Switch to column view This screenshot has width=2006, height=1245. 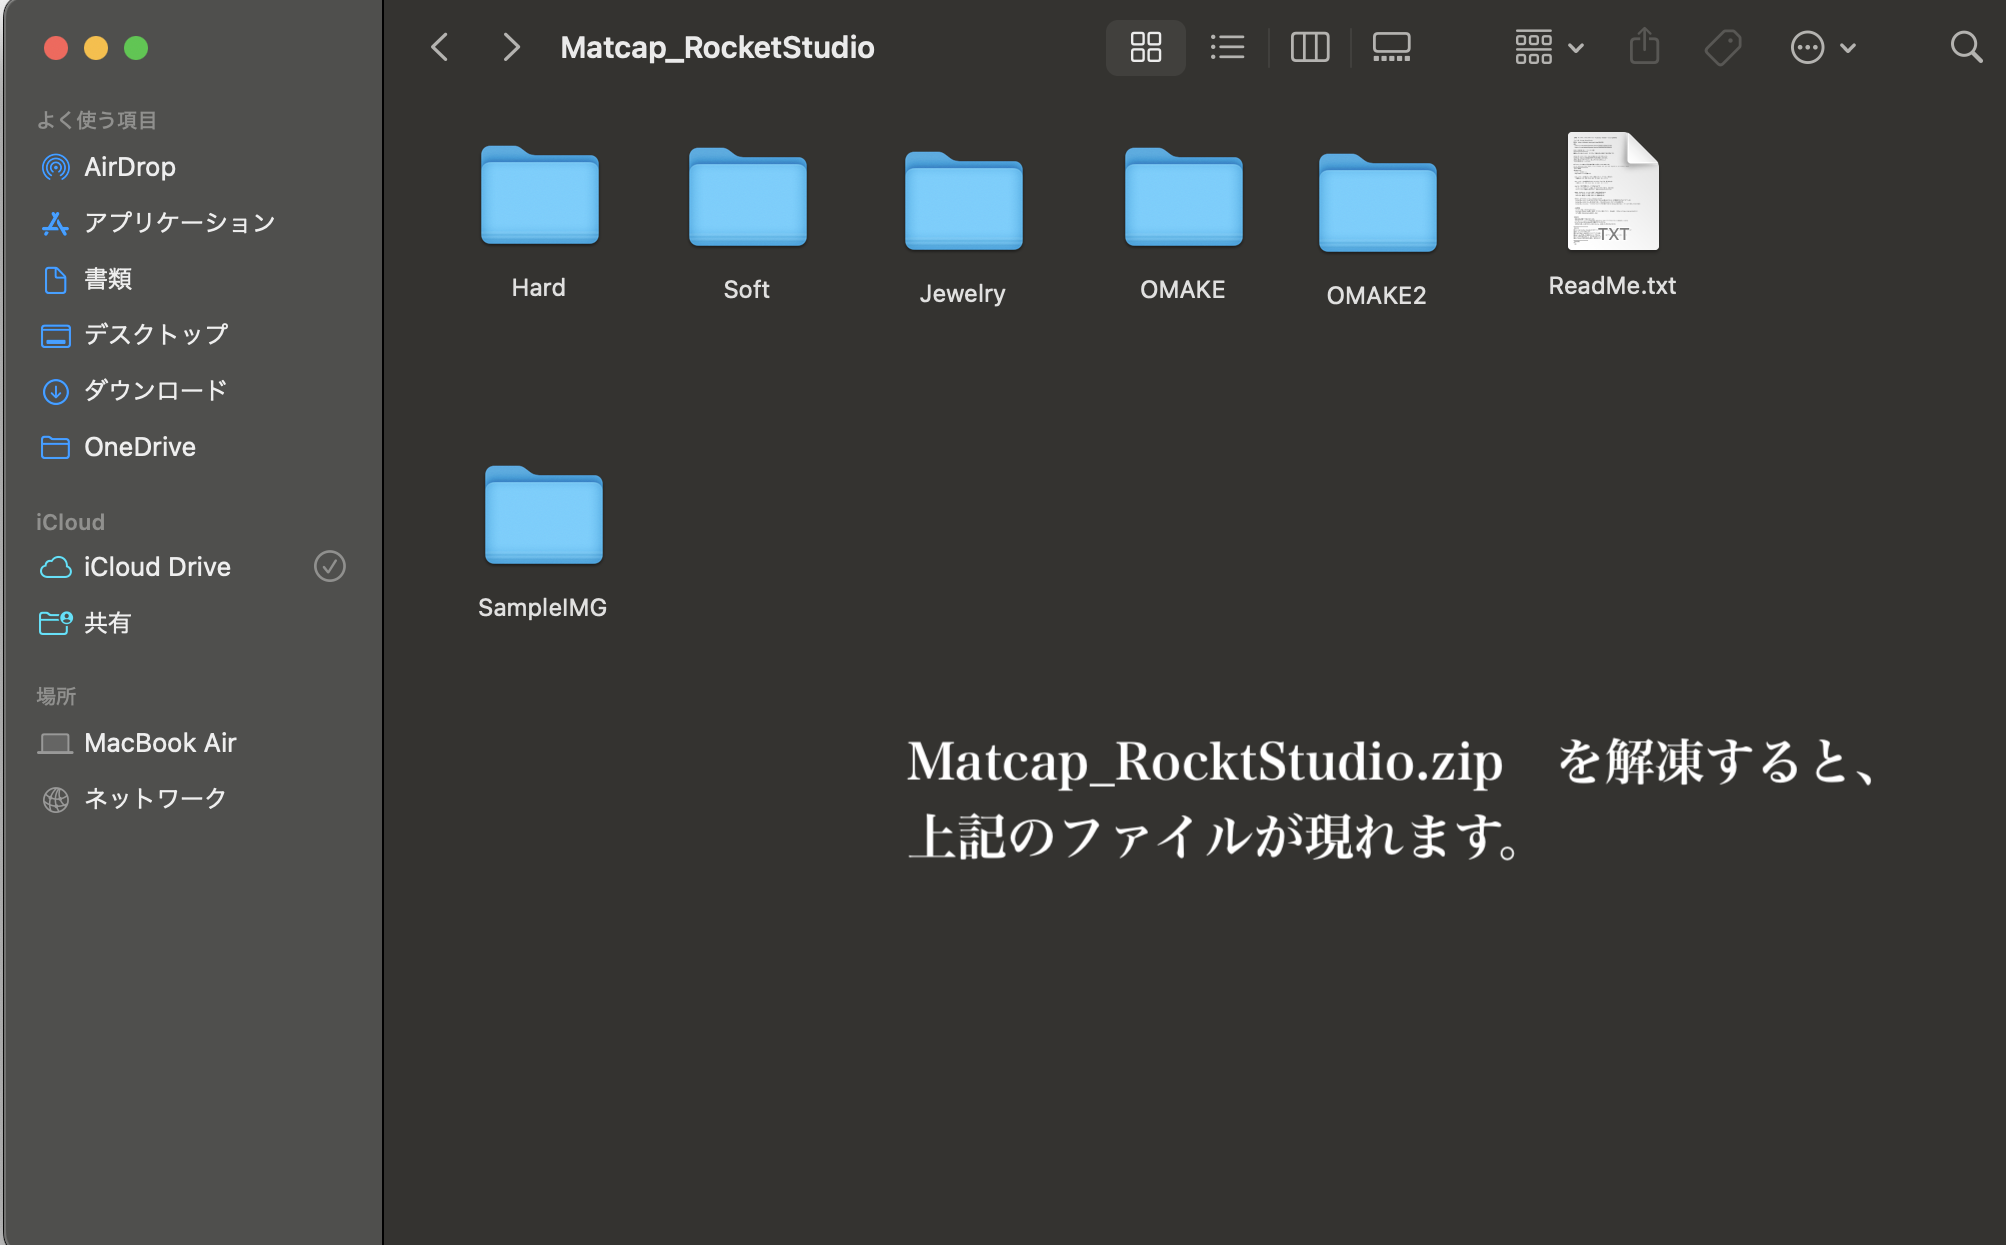pos(1310,46)
